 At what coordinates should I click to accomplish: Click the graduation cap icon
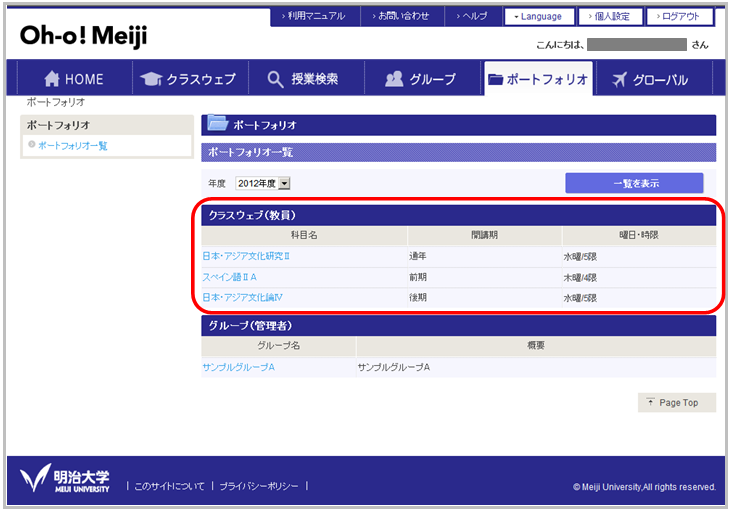151,79
